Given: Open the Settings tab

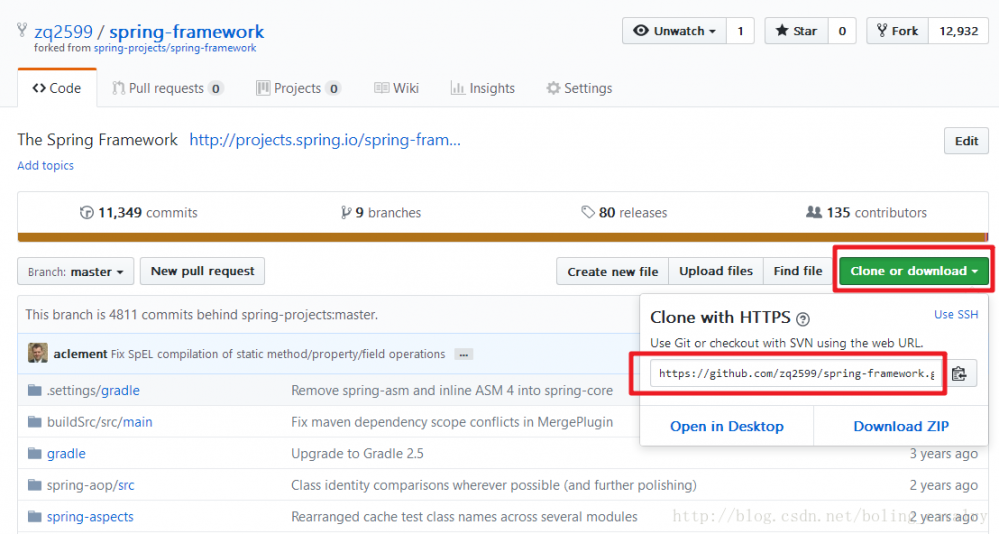Looking at the screenshot, I should [579, 88].
